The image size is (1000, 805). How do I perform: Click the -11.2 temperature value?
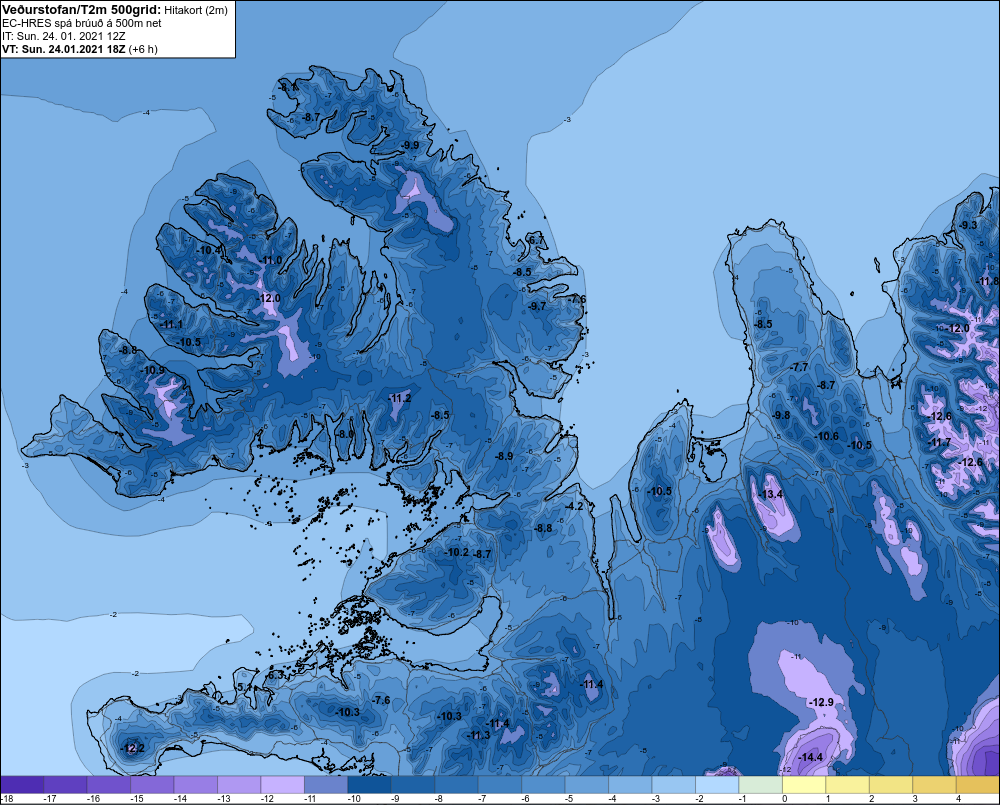400,398
